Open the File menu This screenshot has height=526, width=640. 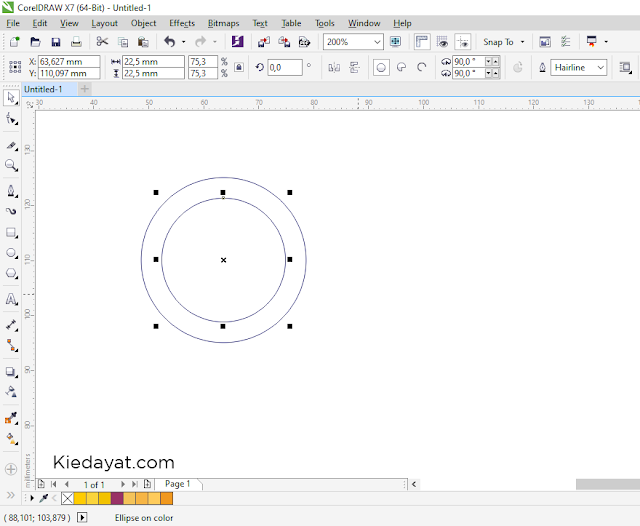[x=13, y=23]
